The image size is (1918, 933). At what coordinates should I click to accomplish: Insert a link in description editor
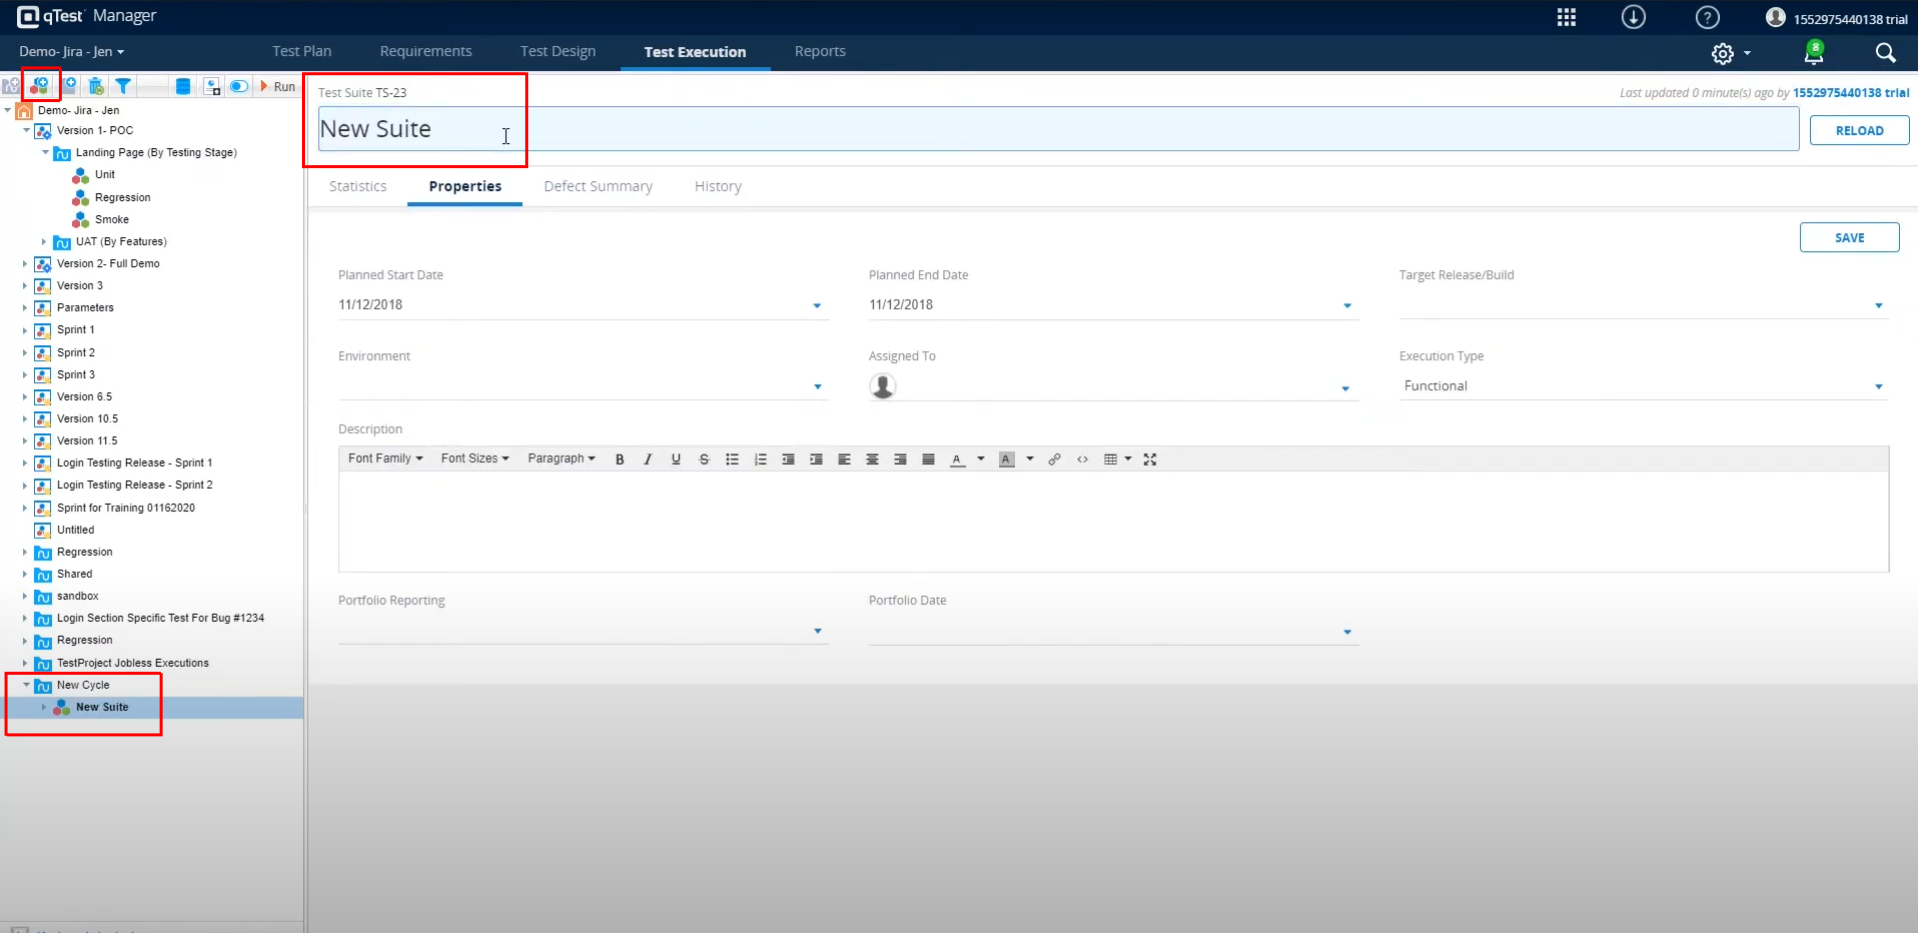click(x=1054, y=459)
